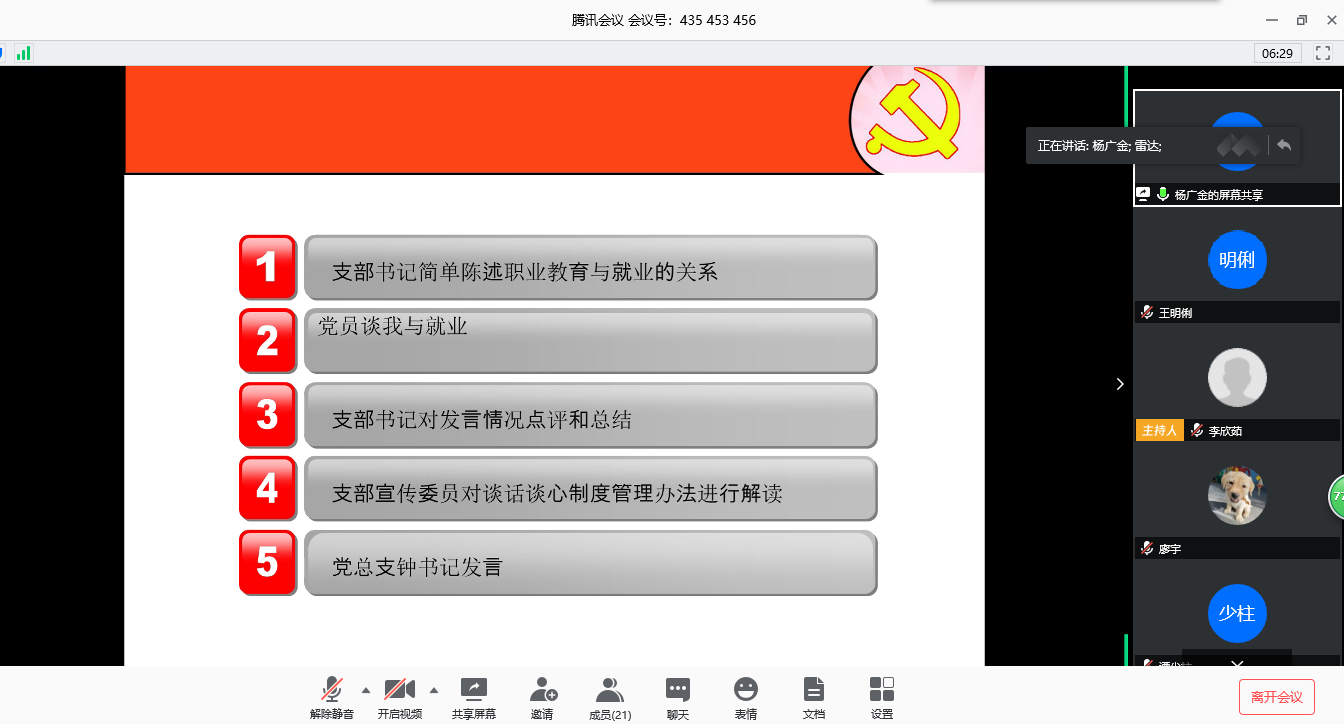Collapse participant sidebar with chevron arrow
Viewport: 1344px width, 724px height.
tap(1120, 384)
